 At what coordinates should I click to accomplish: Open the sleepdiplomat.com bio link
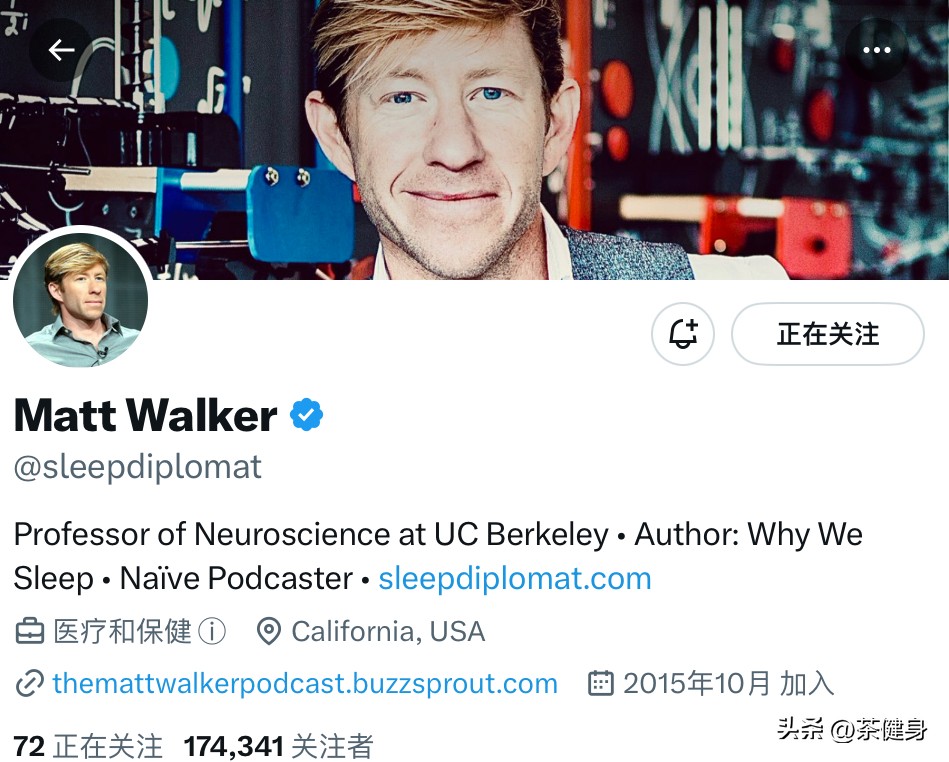[514, 578]
